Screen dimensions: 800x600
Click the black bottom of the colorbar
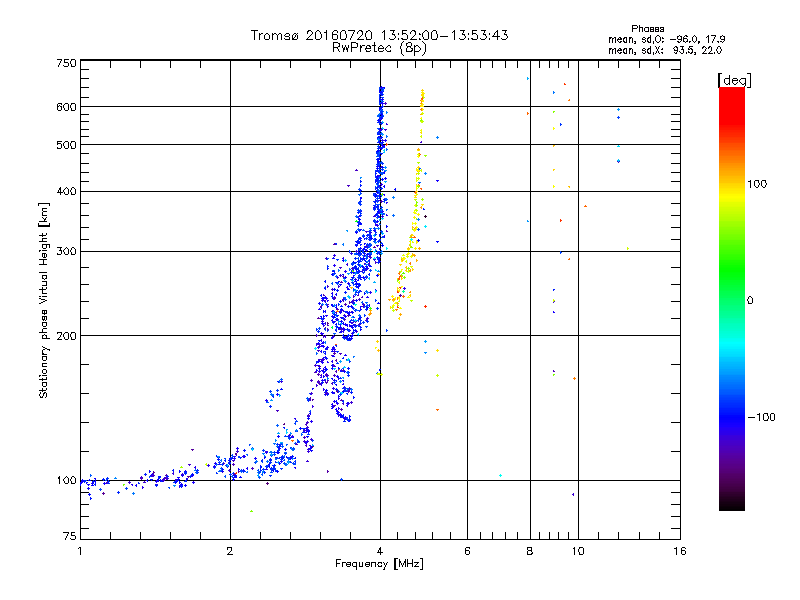click(732, 503)
